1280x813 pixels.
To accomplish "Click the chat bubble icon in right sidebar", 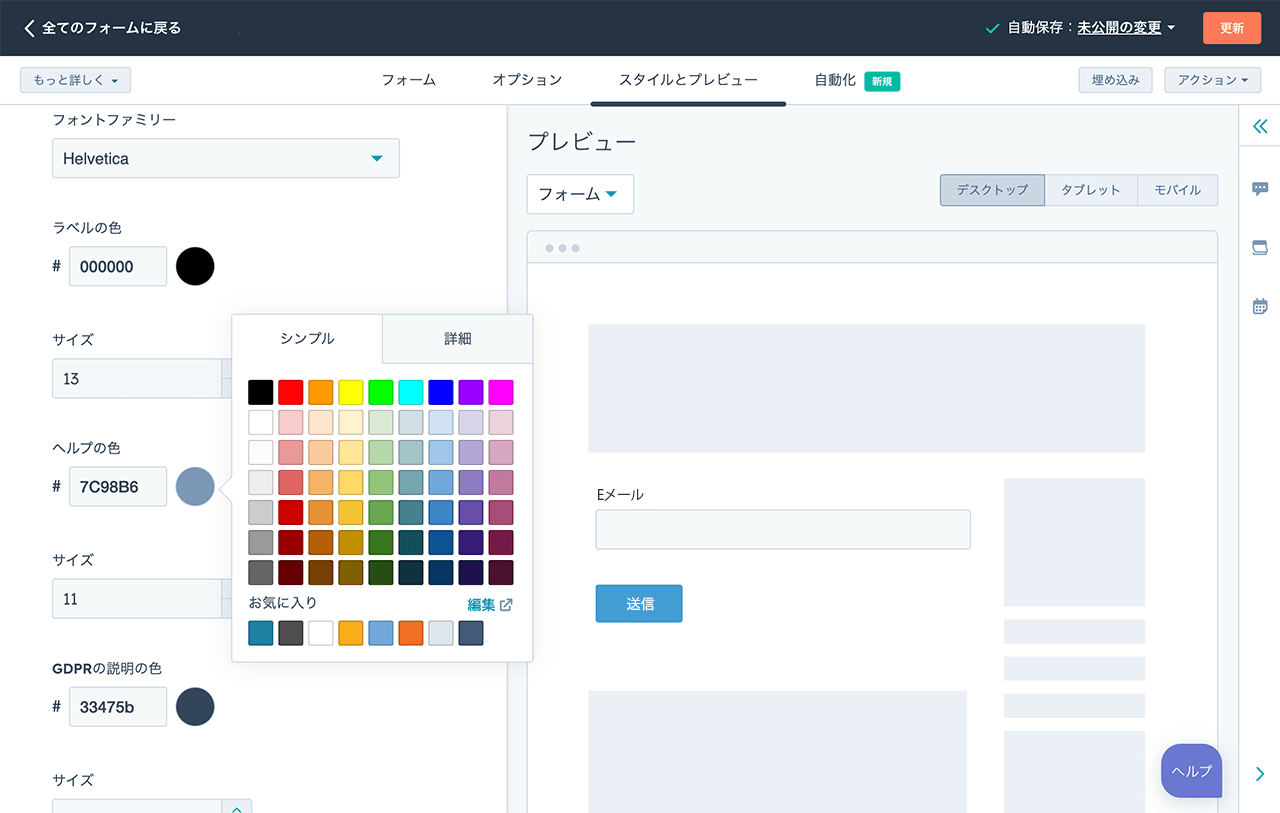I will pos(1260,189).
